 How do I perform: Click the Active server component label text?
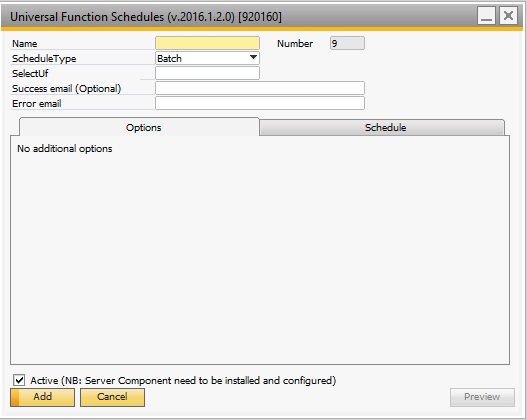tap(183, 380)
